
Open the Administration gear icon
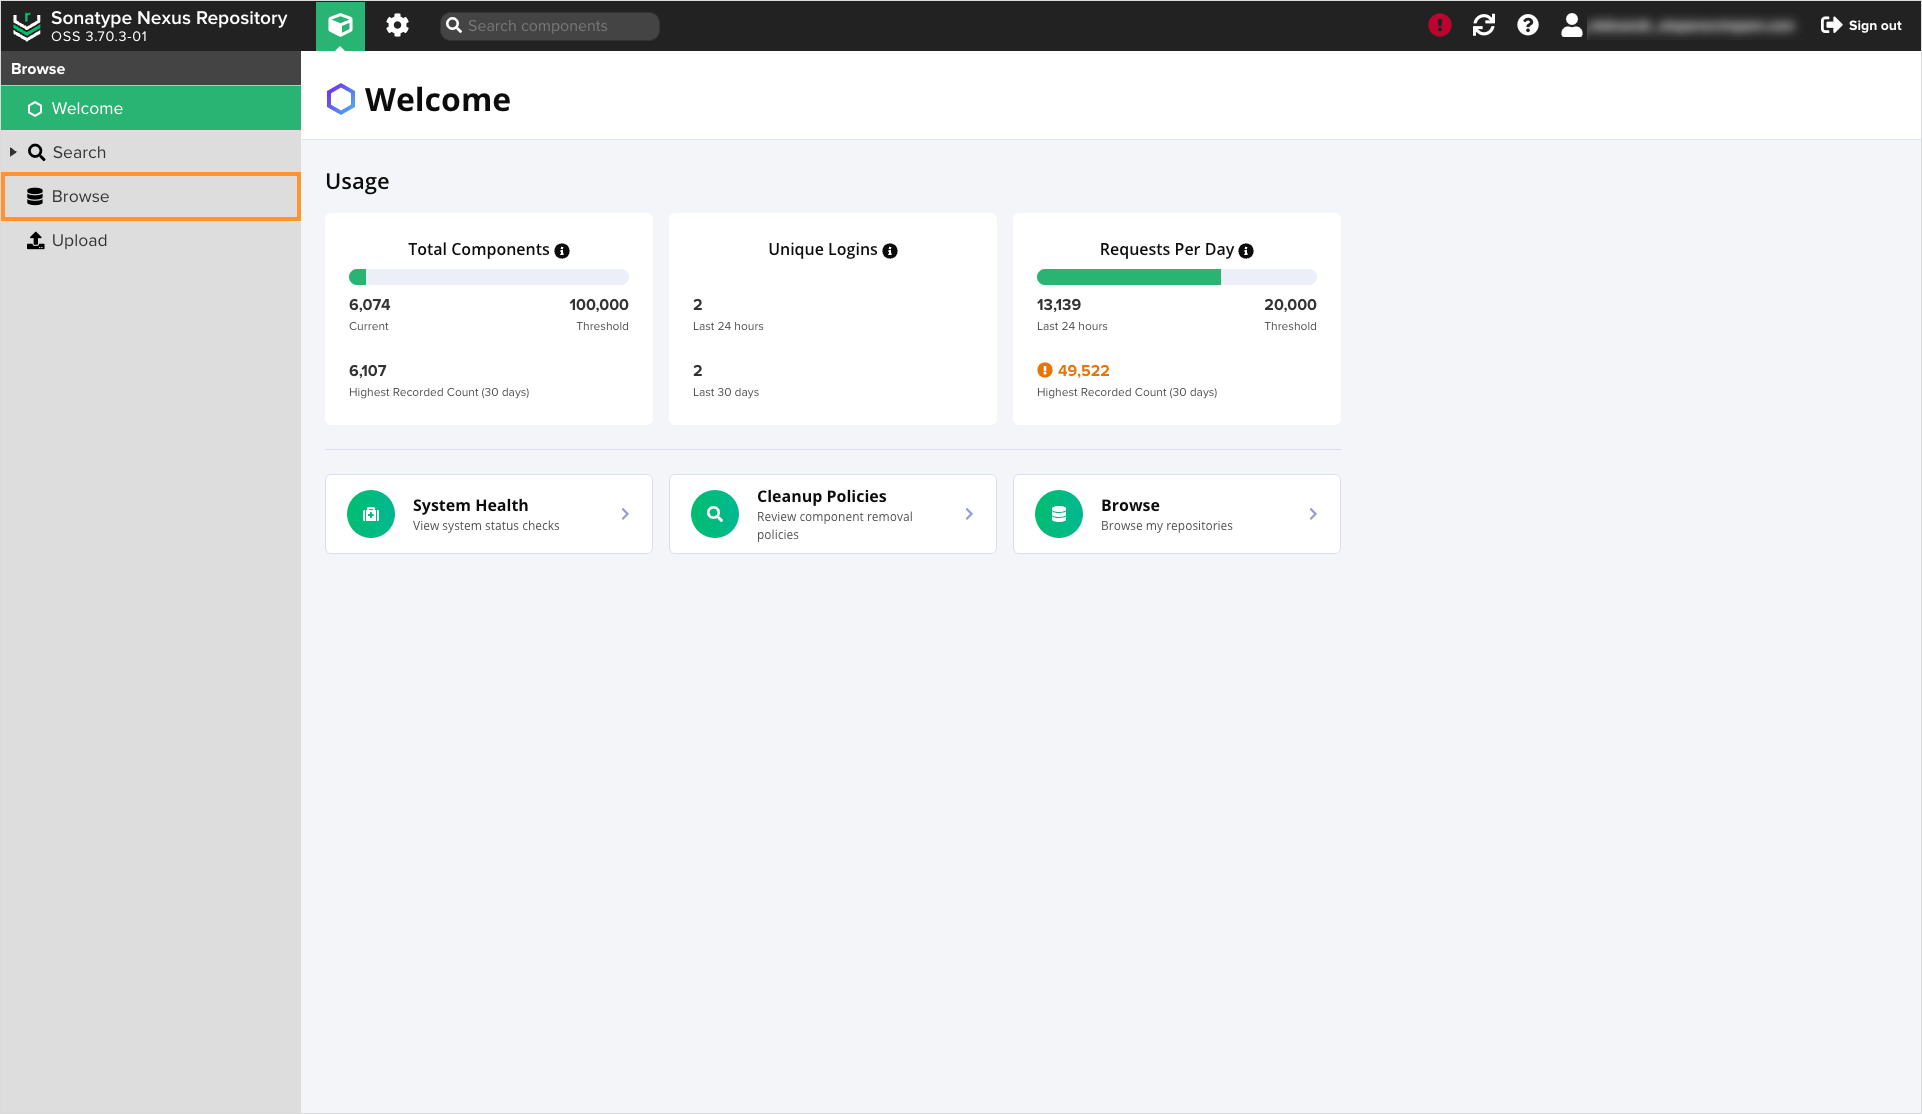pos(397,25)
